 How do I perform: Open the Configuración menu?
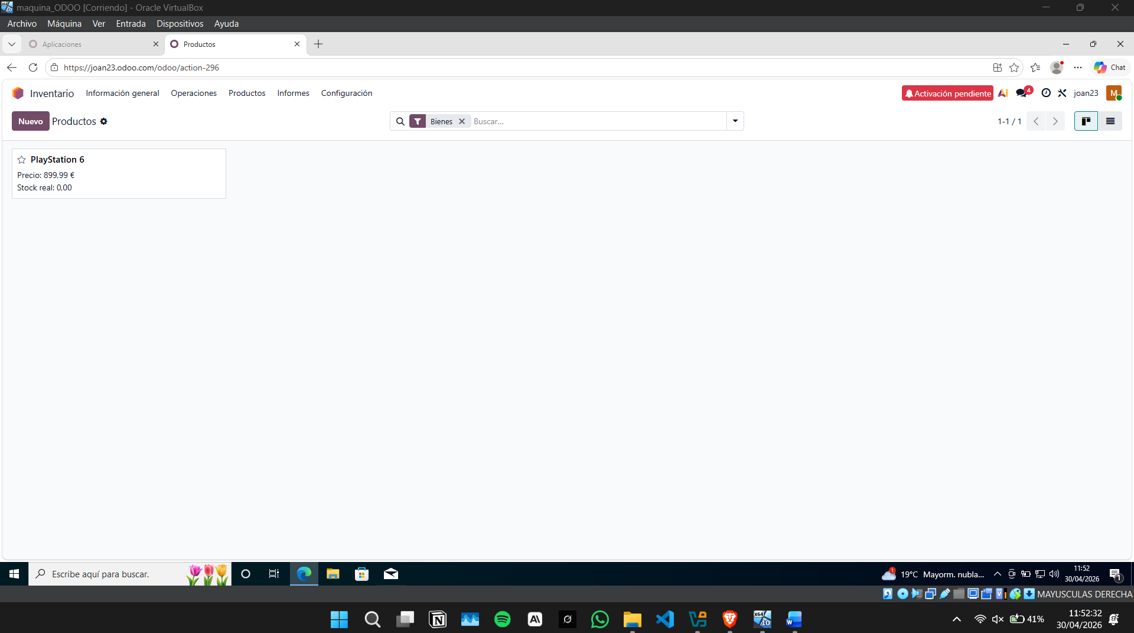pyautogui.click(x=346, y=93)
